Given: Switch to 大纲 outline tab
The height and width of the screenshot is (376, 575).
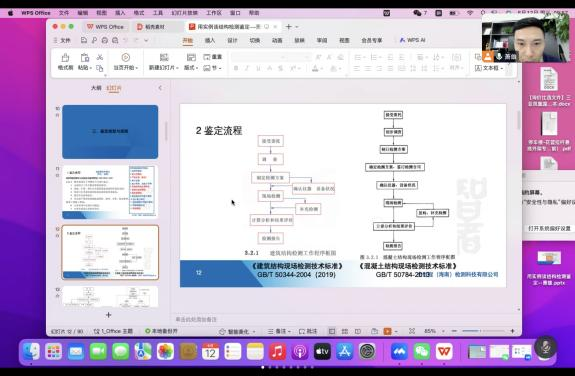Looking at the screenshot, I should pos(96,88).
